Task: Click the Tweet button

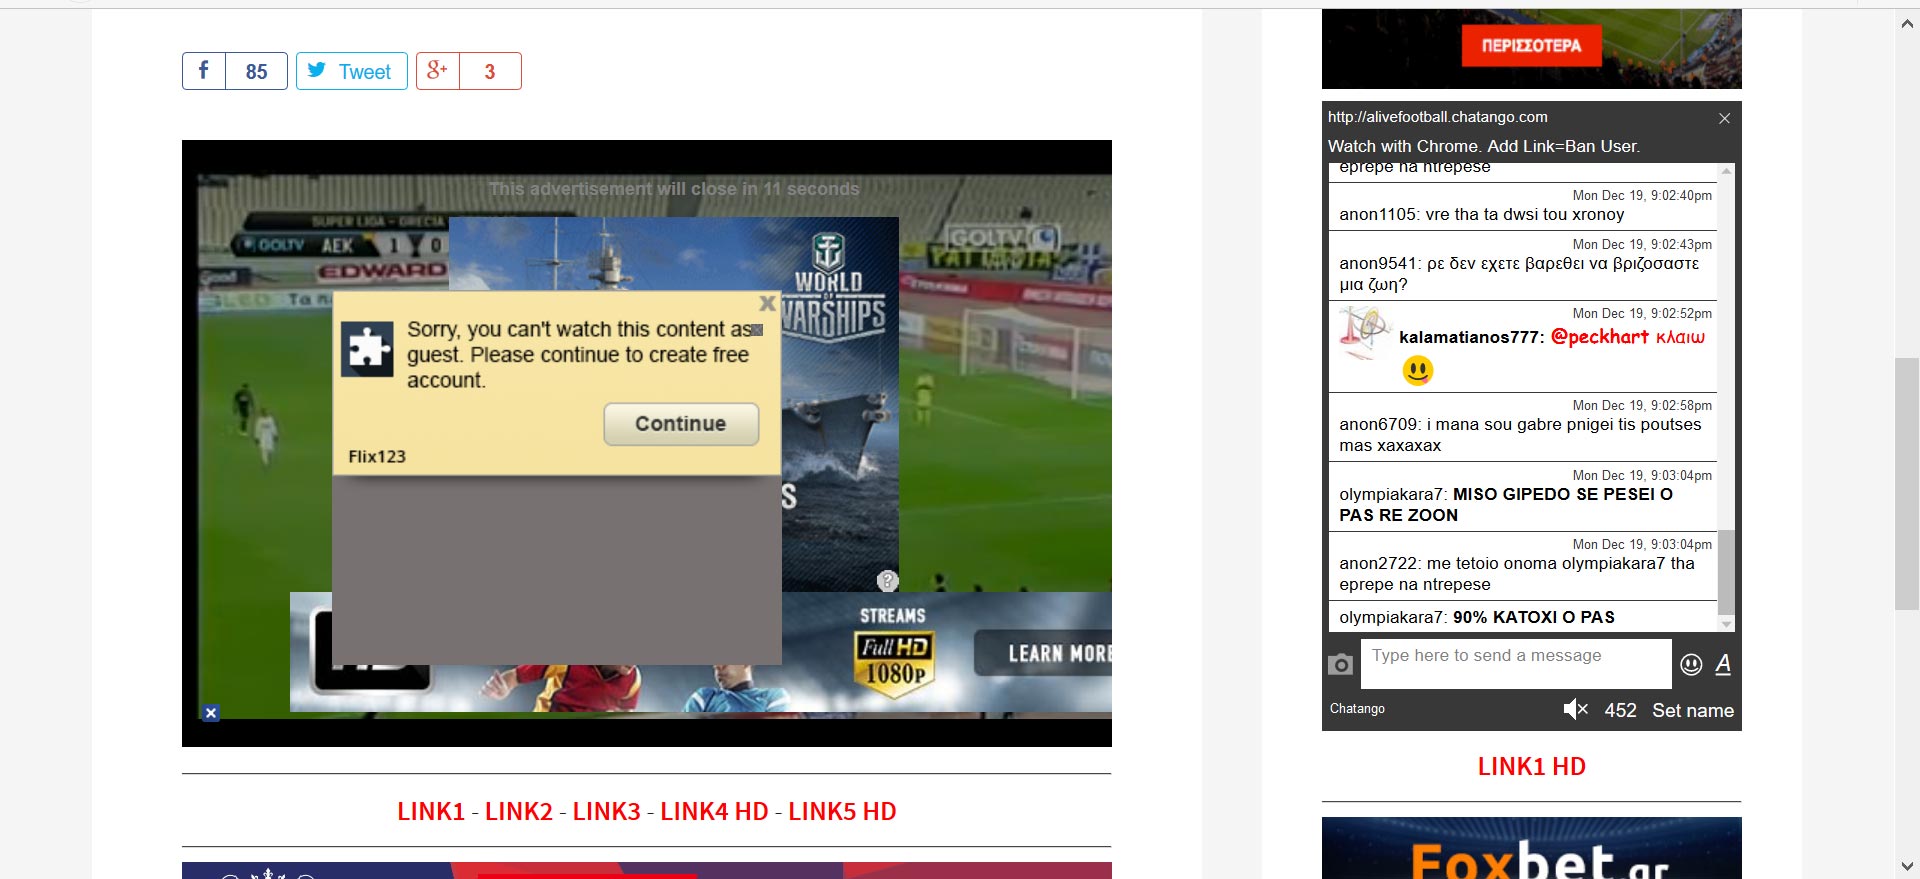Action: [352, 71]
